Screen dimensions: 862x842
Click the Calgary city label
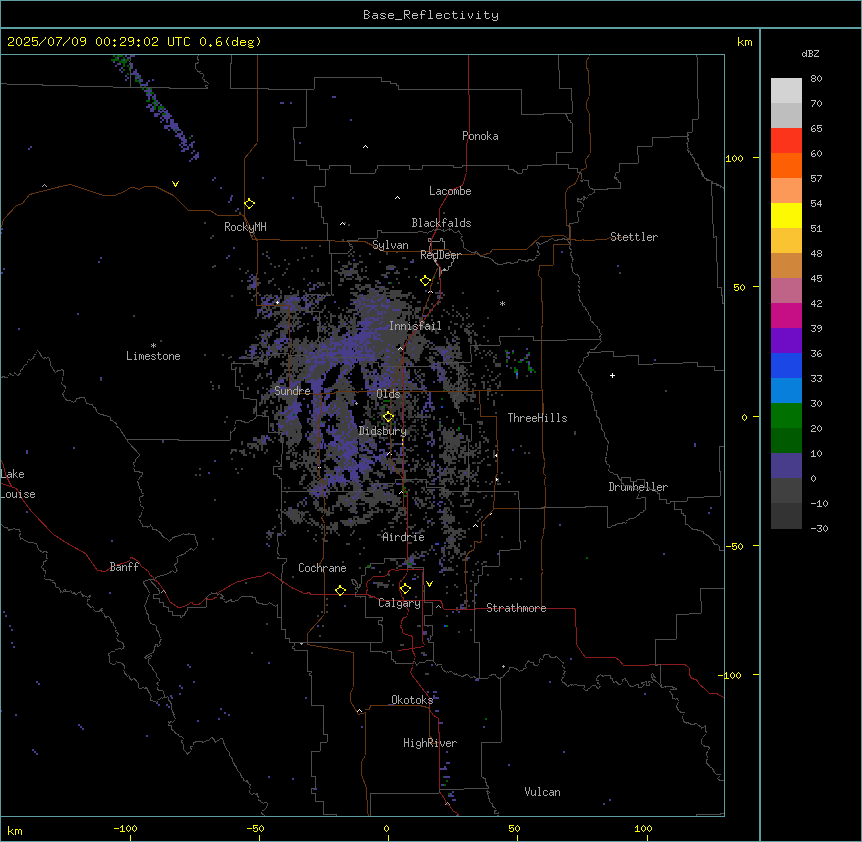click(x=400, y=603)
